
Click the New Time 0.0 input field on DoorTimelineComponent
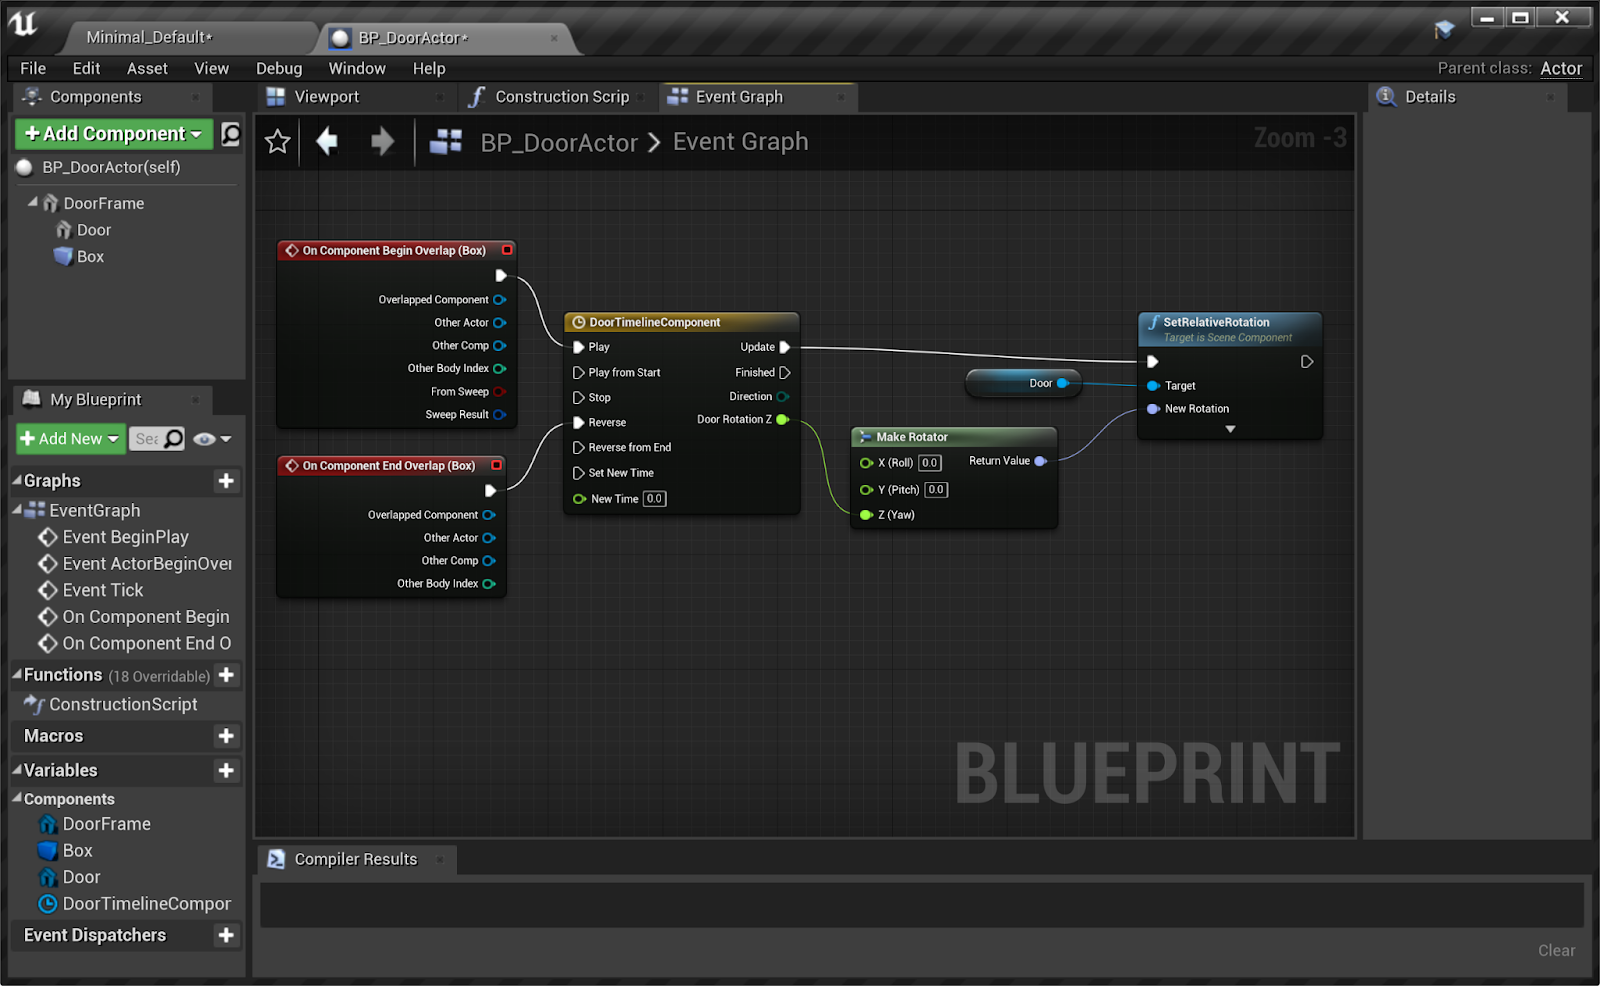654,498
